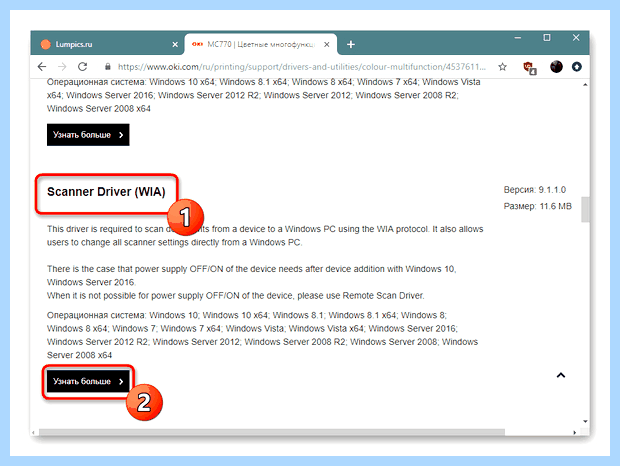
Task: Click the address bar URL
Action: [x=302, y=67]
